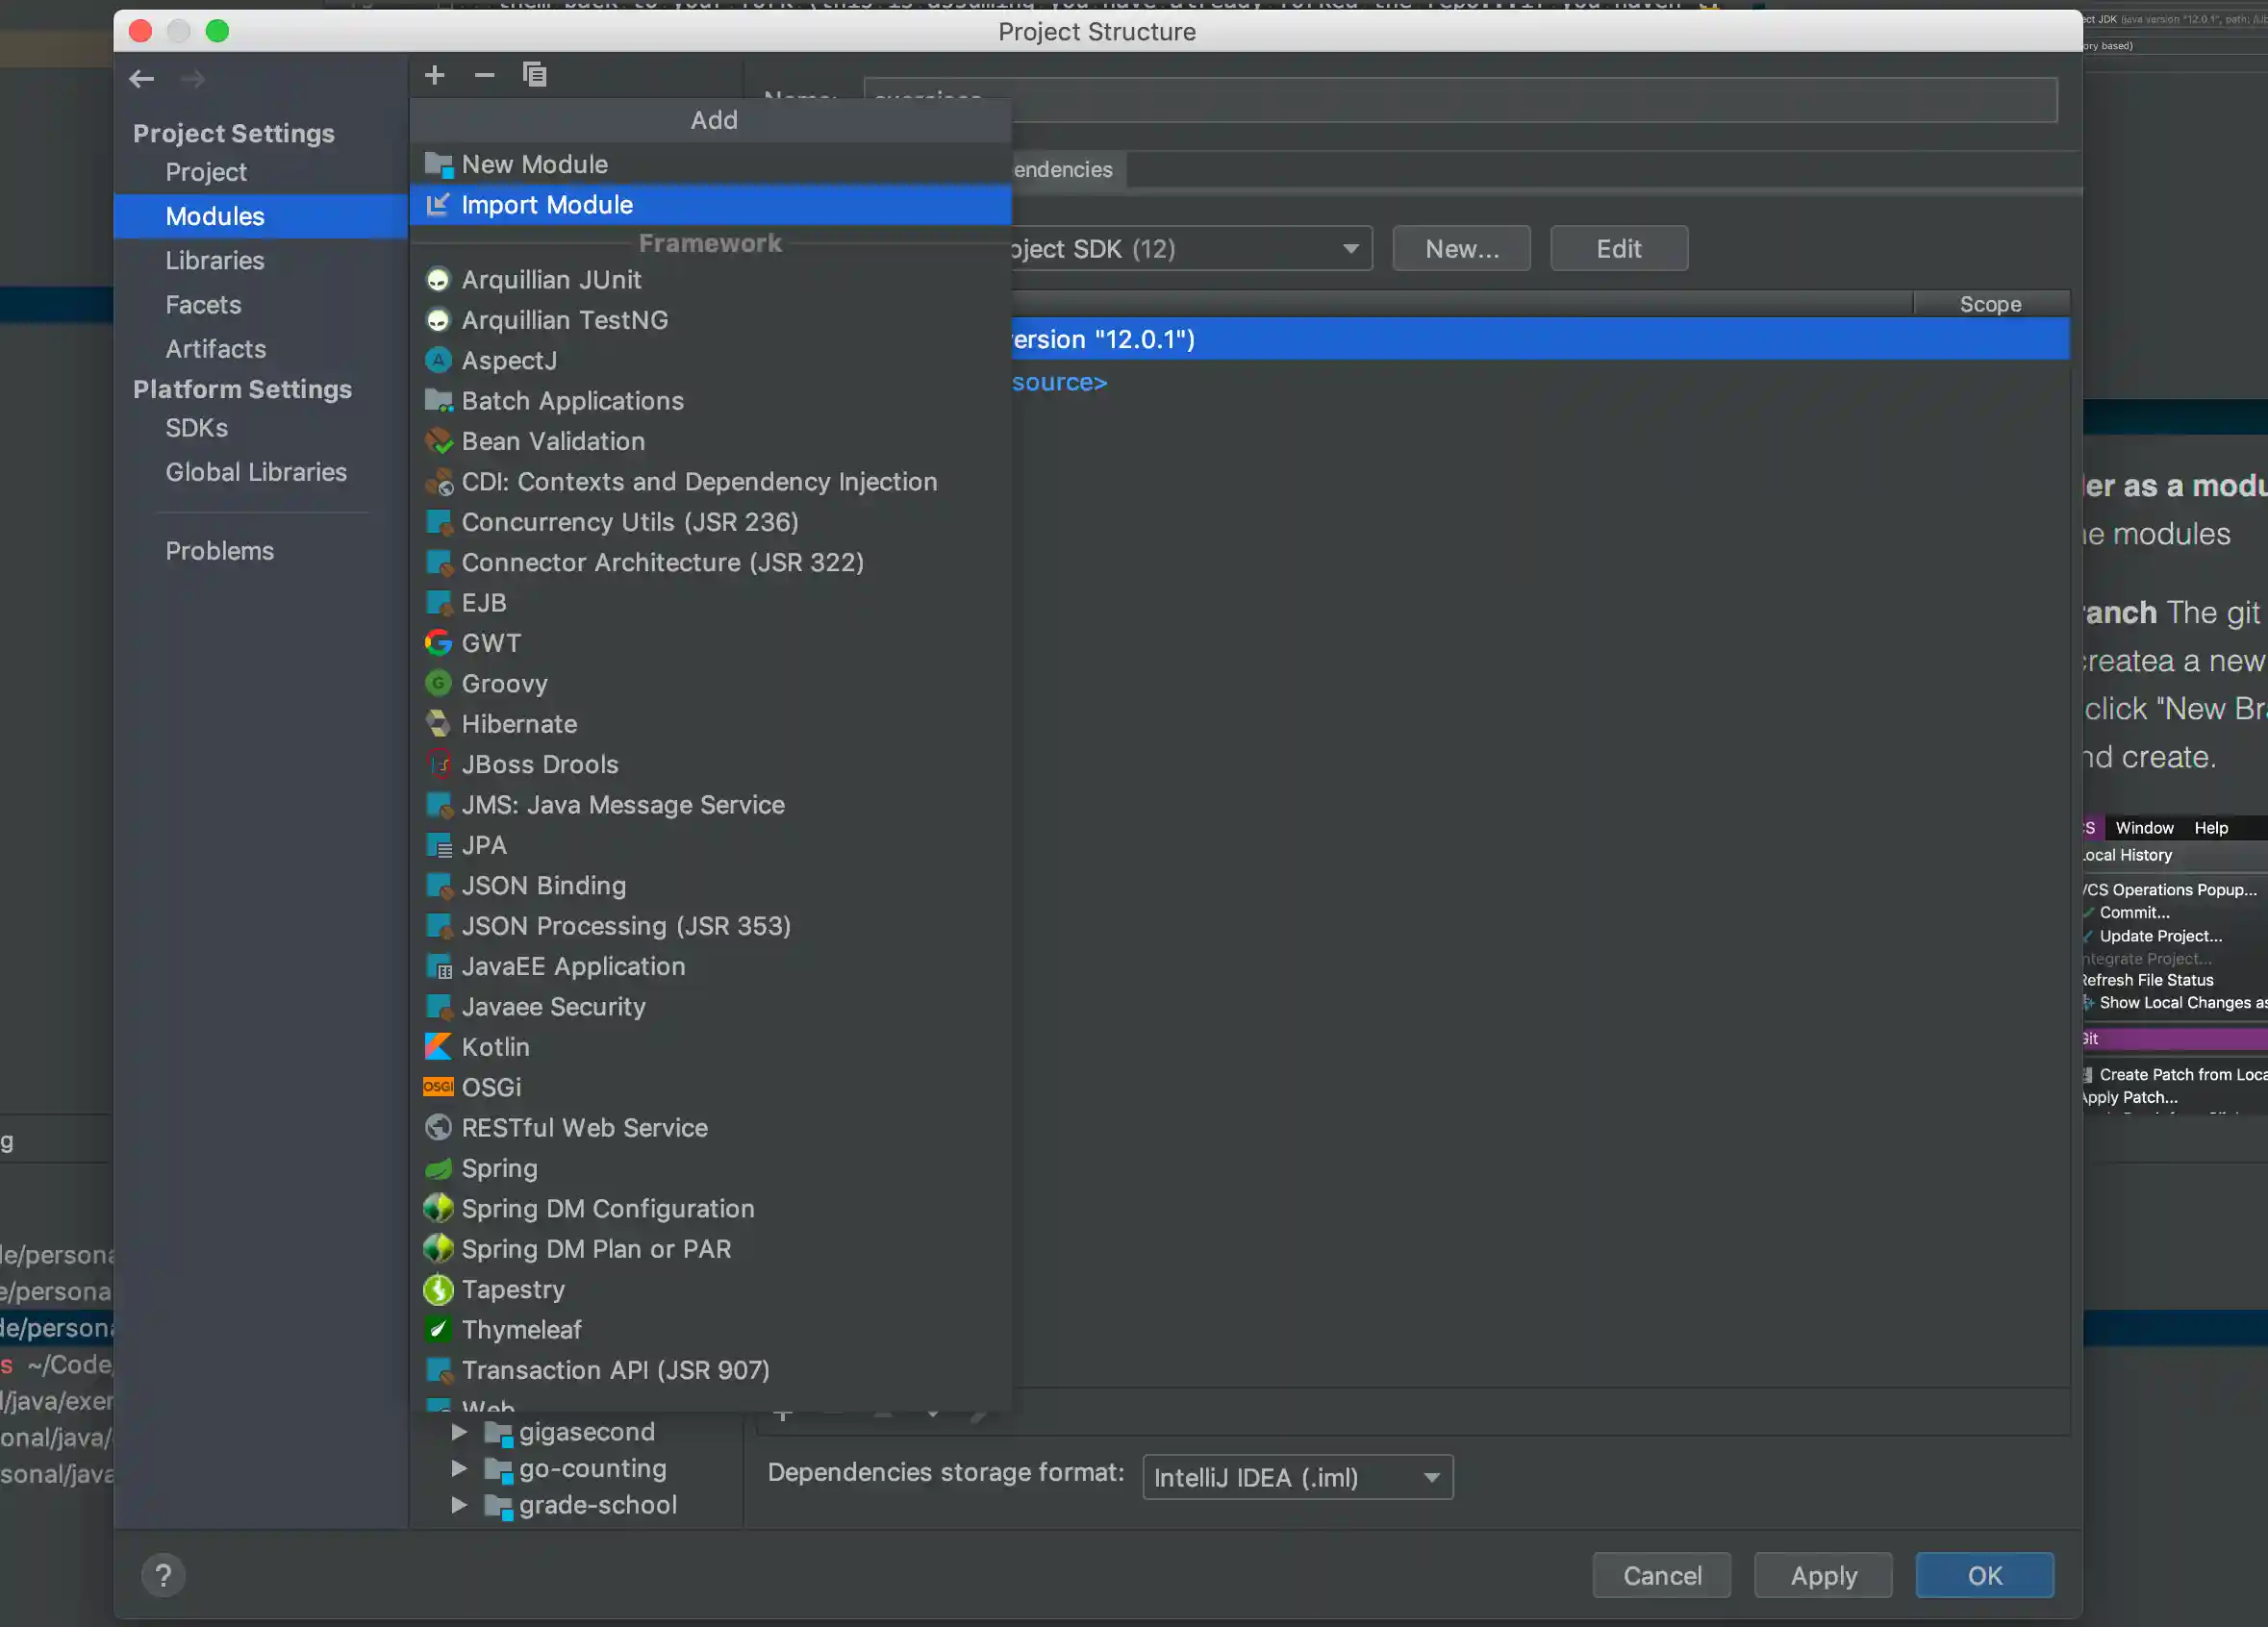The height and width of the screenshot is (1627, 2268).
Task: Select the Groovy framework icon
Action: [x=438, y=683]
